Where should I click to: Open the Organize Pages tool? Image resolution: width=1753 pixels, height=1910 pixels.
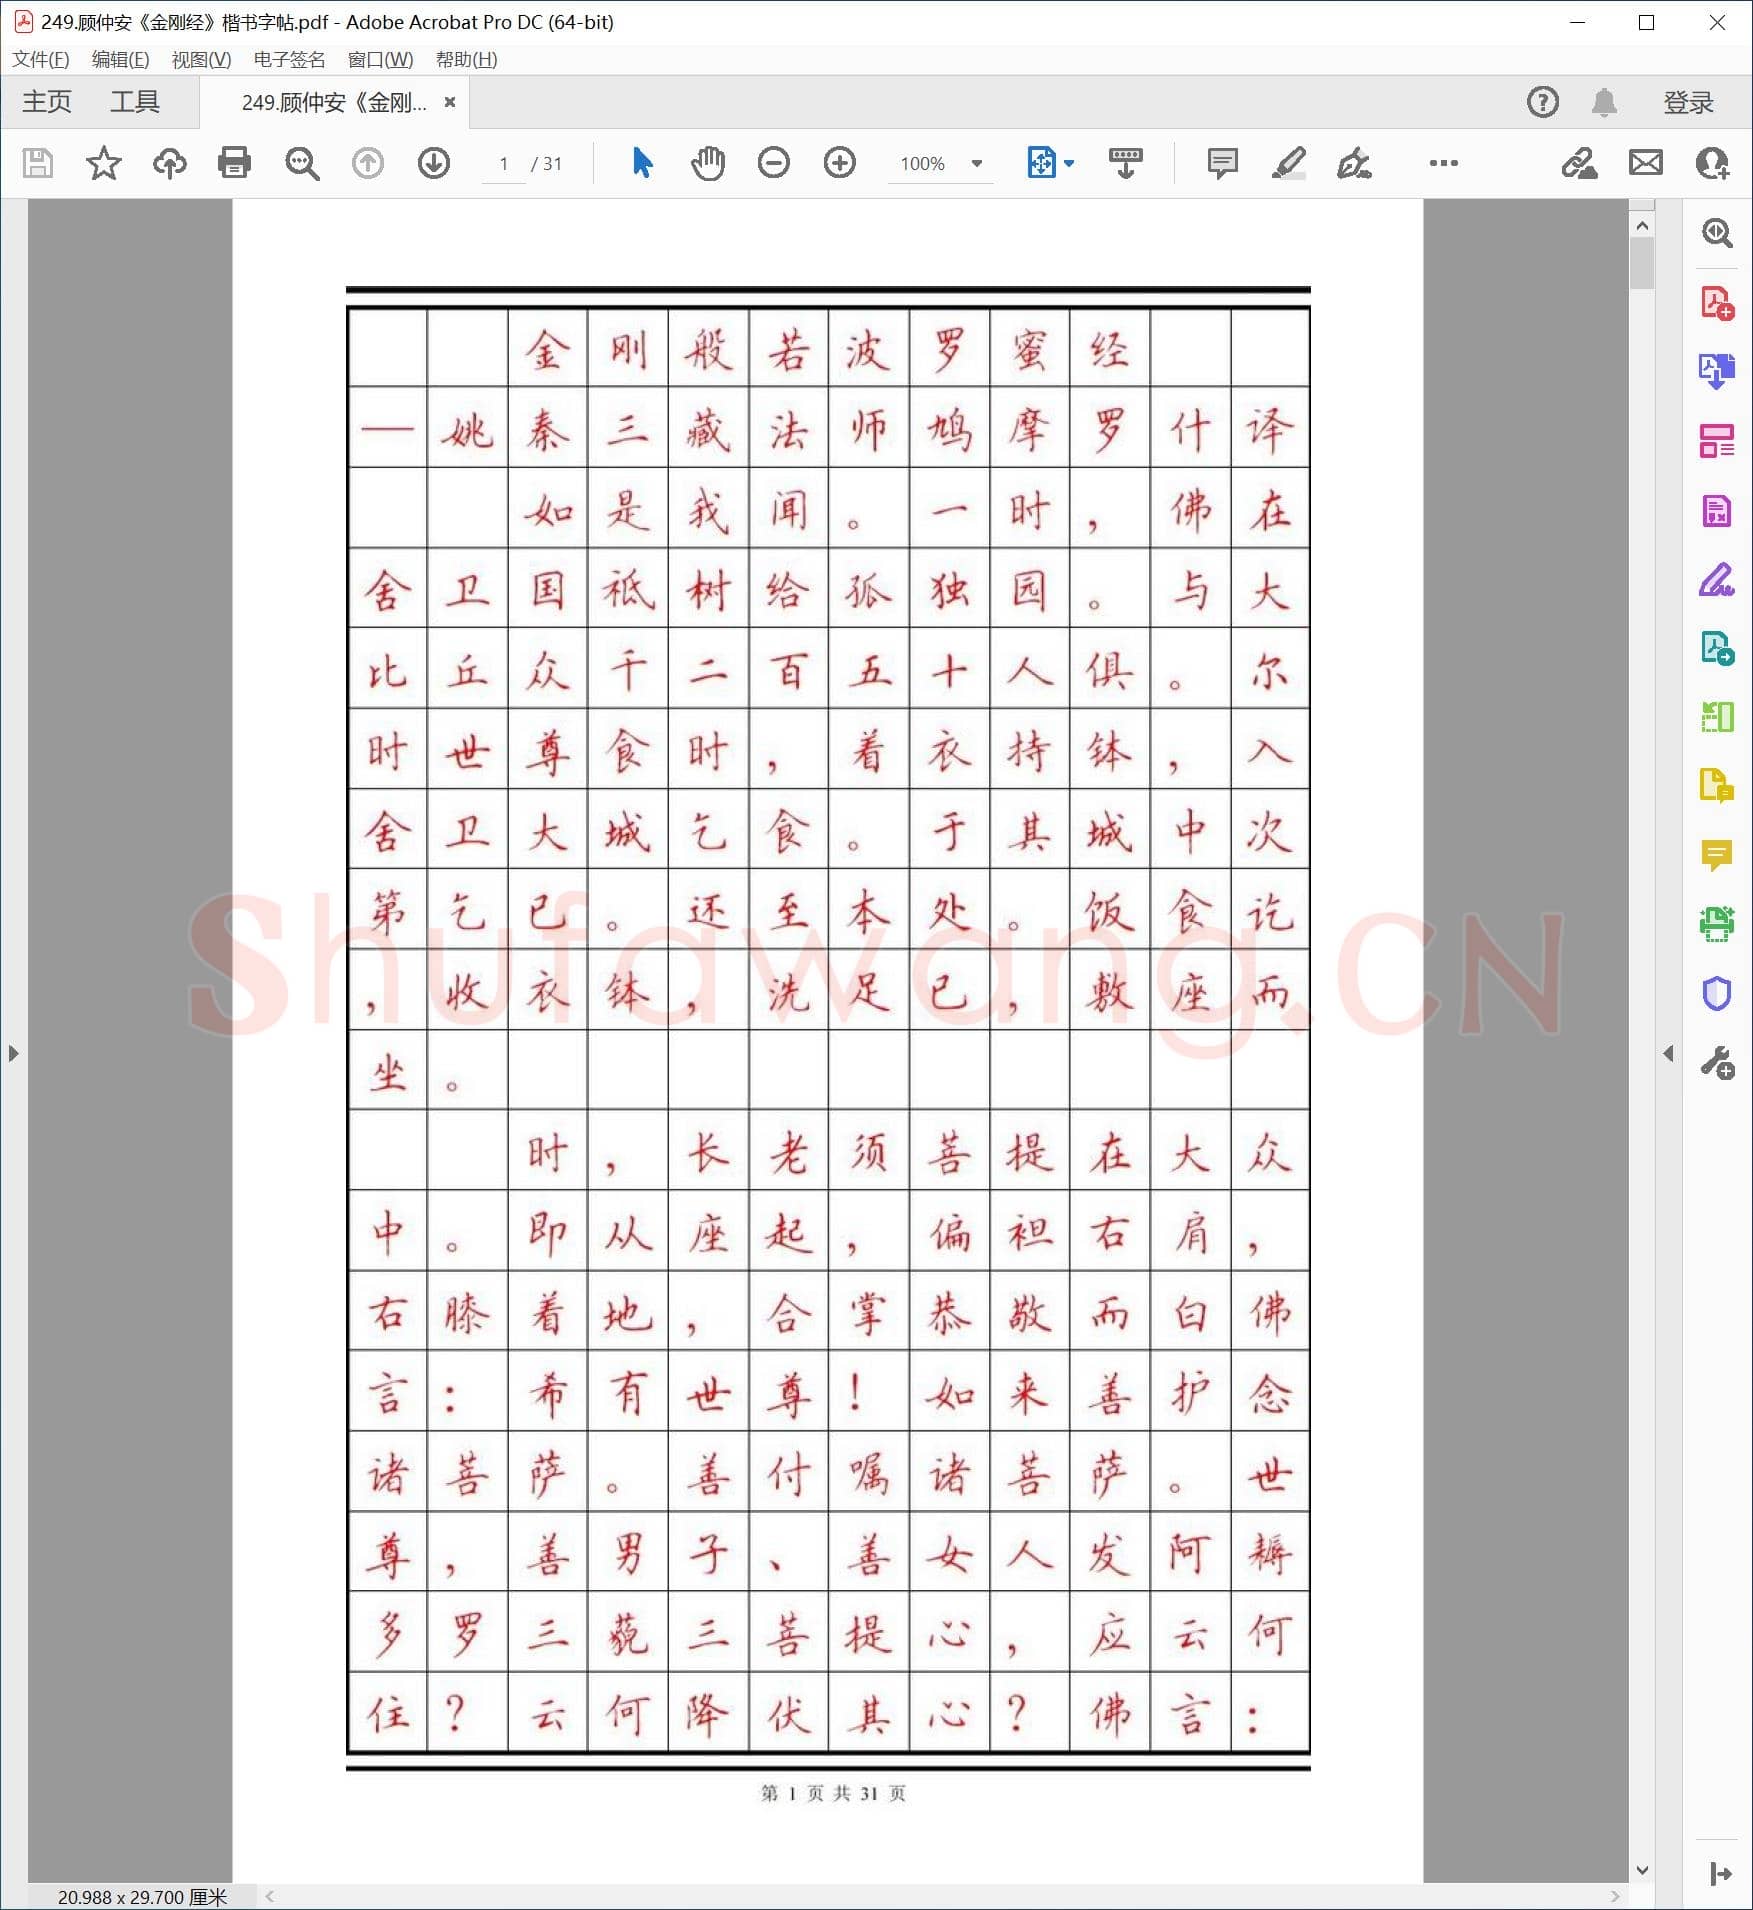(1717, 442)
